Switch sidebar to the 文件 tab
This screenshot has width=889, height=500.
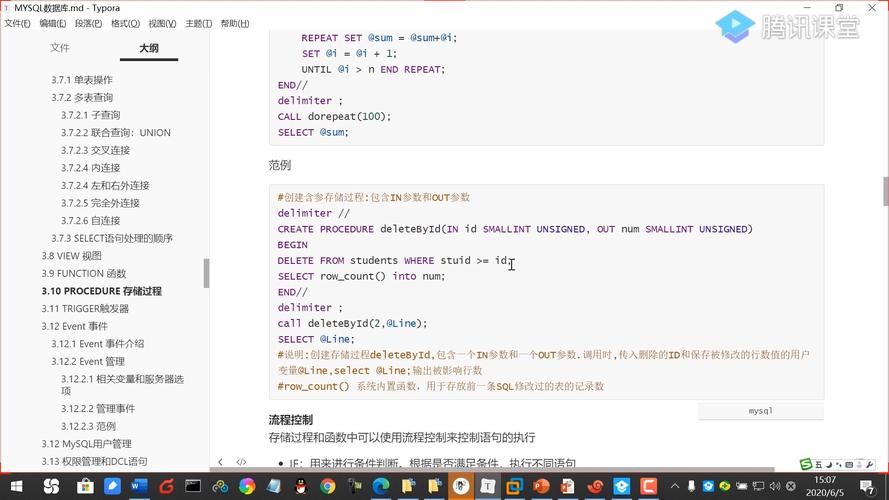(60, 48)
